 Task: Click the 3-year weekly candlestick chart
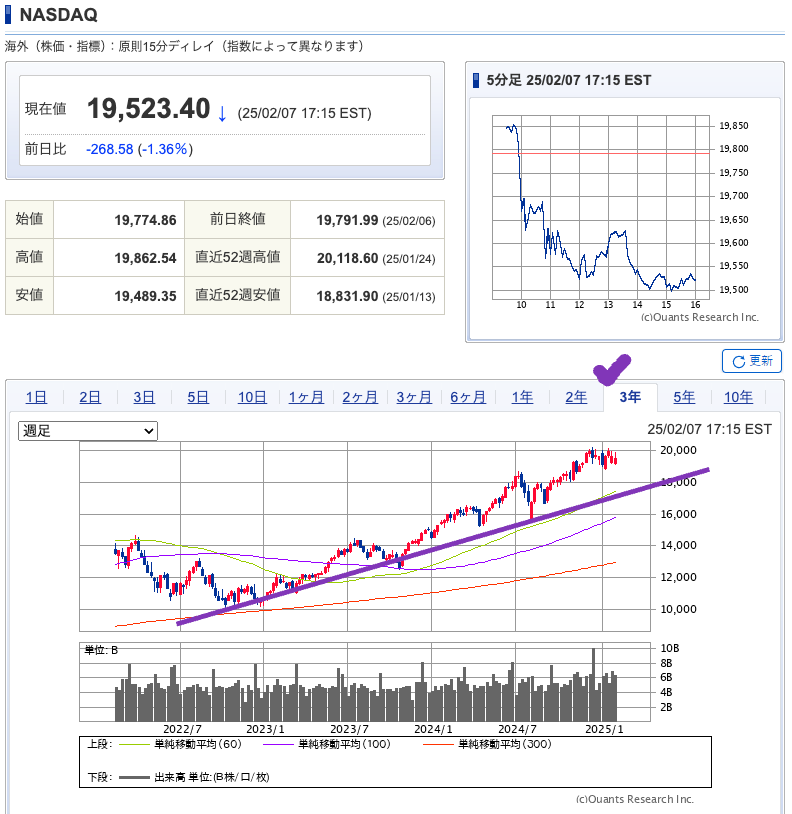click(x=365, y=536)
